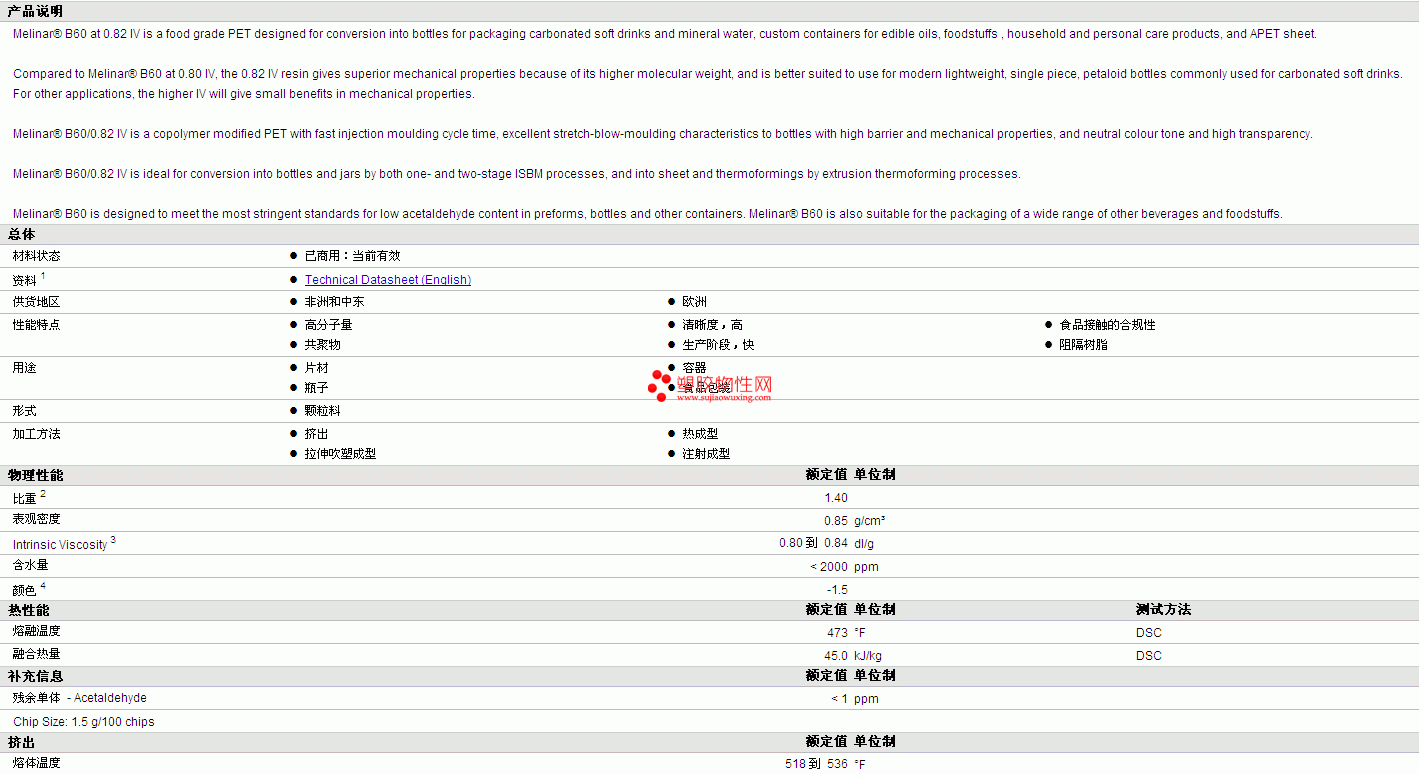Select the Chip Size: 1.5 g/100 chips note

[x=84, y=722]
